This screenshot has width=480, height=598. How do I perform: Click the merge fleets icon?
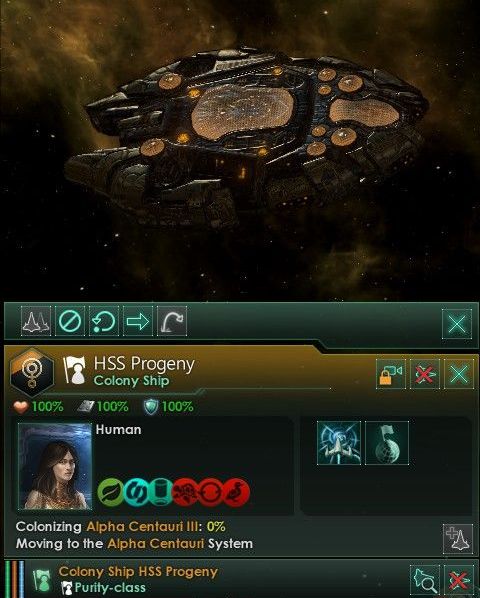pos(36,321)
